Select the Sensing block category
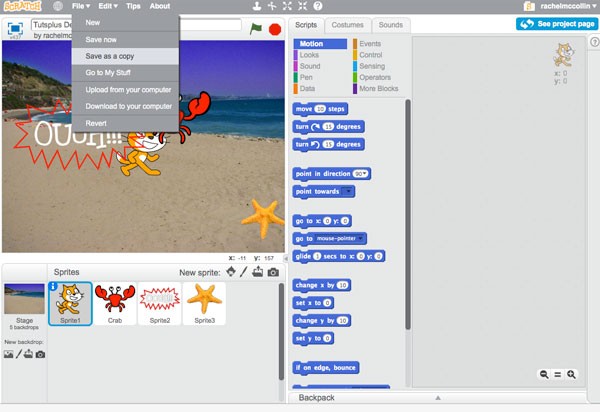Viewport: 600px width, 412px height. pyautogui.click(x=379, y=66)
